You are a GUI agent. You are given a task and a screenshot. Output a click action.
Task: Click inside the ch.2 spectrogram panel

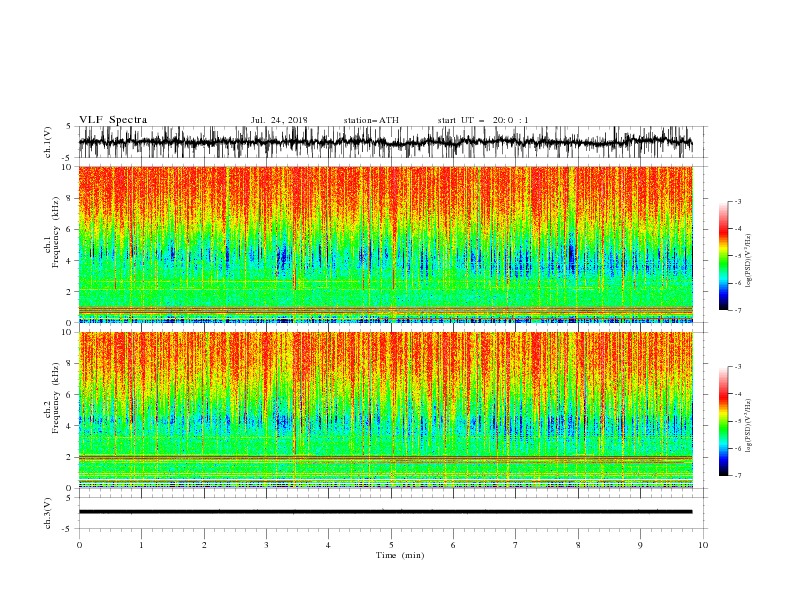point(385,410)
